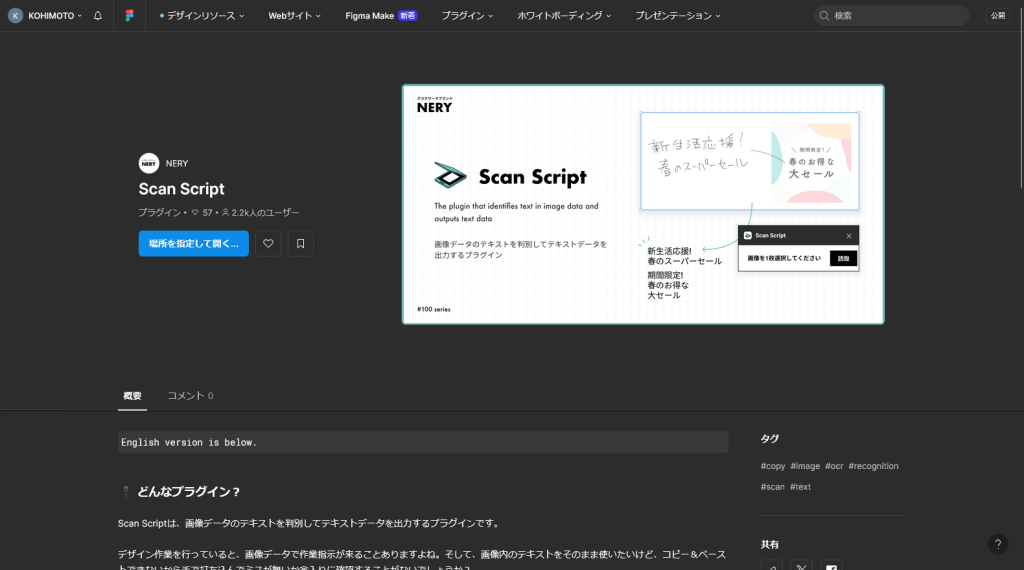
Task: Share via X (Twitter) icon
Action: pyautogui.click(x=801, y=566)
